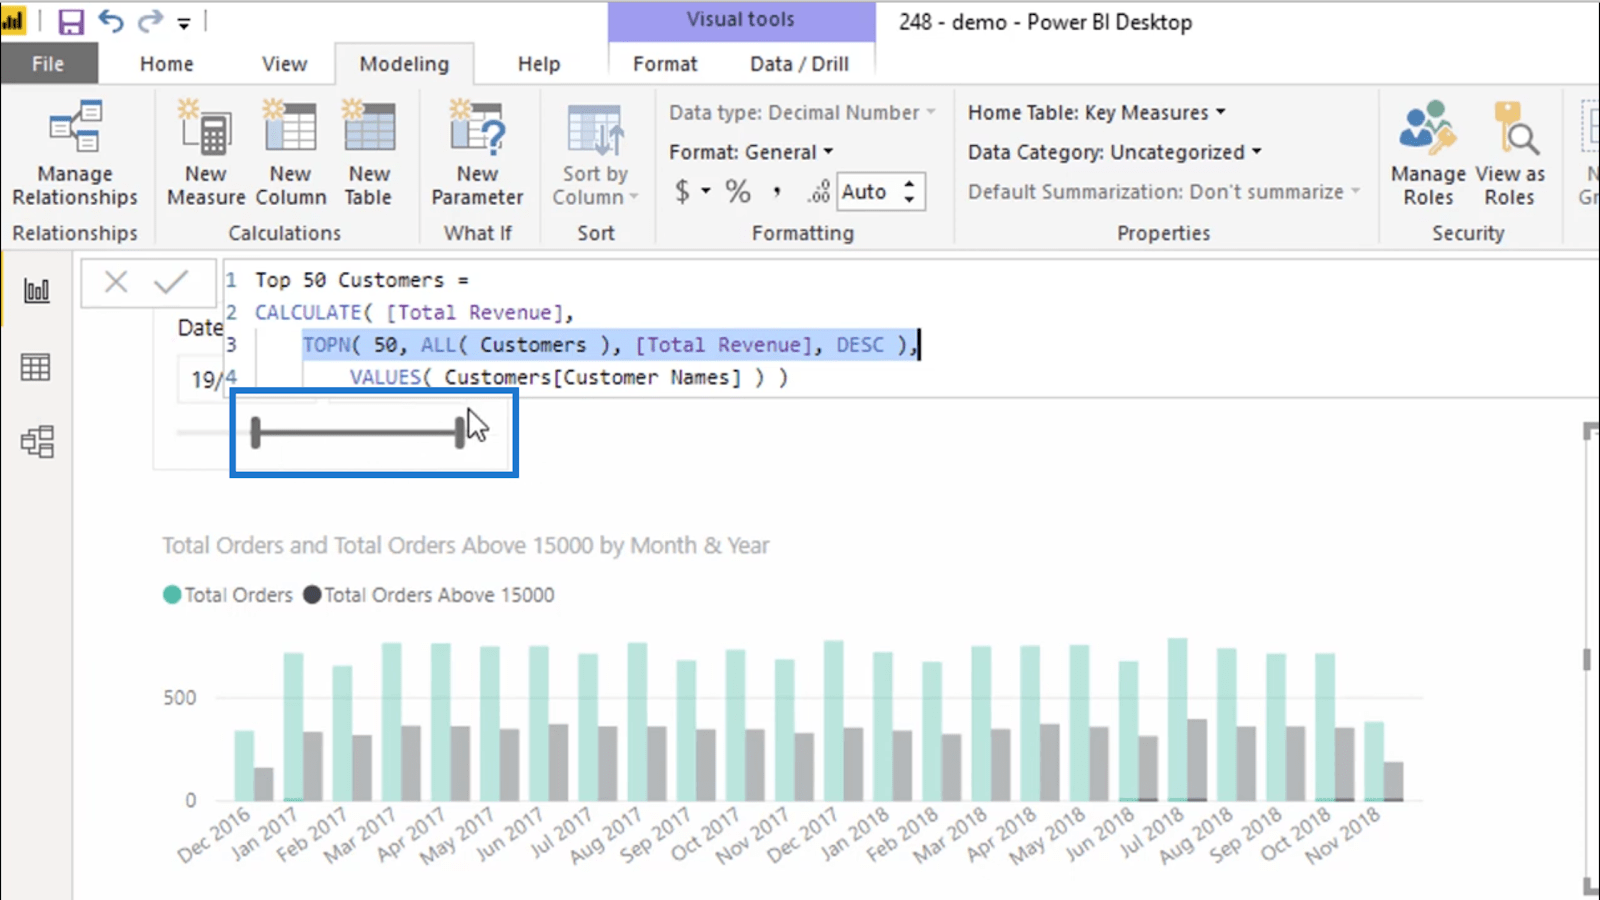Switch to the View ribbon tab

pos(284,64)
